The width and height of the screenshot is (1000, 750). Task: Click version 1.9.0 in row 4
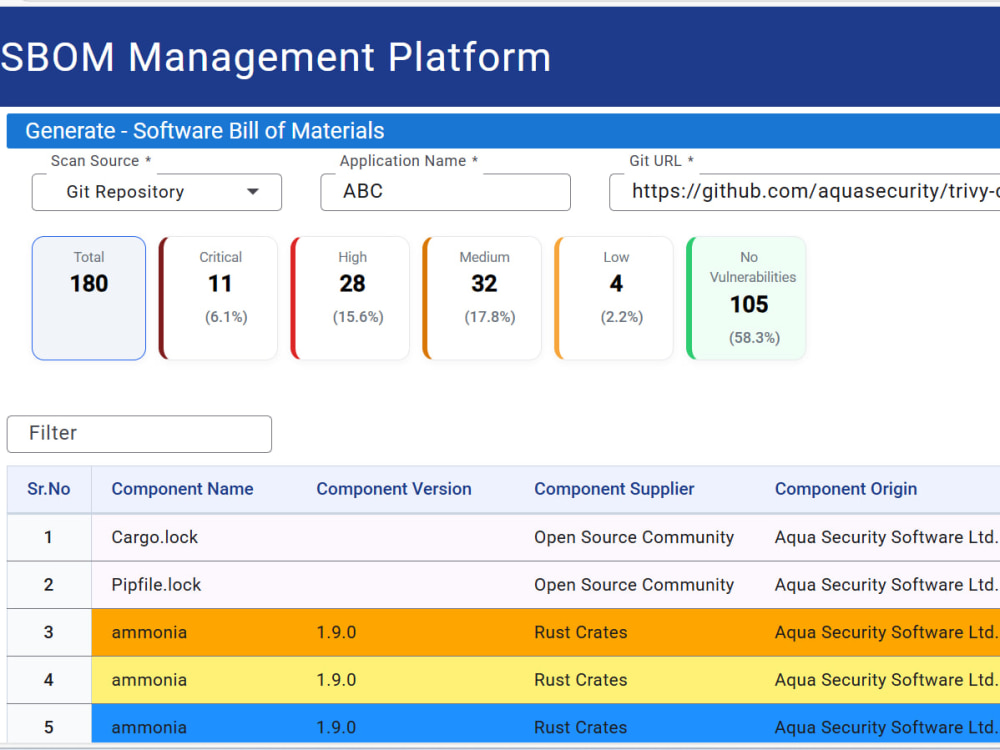[336, 680]
